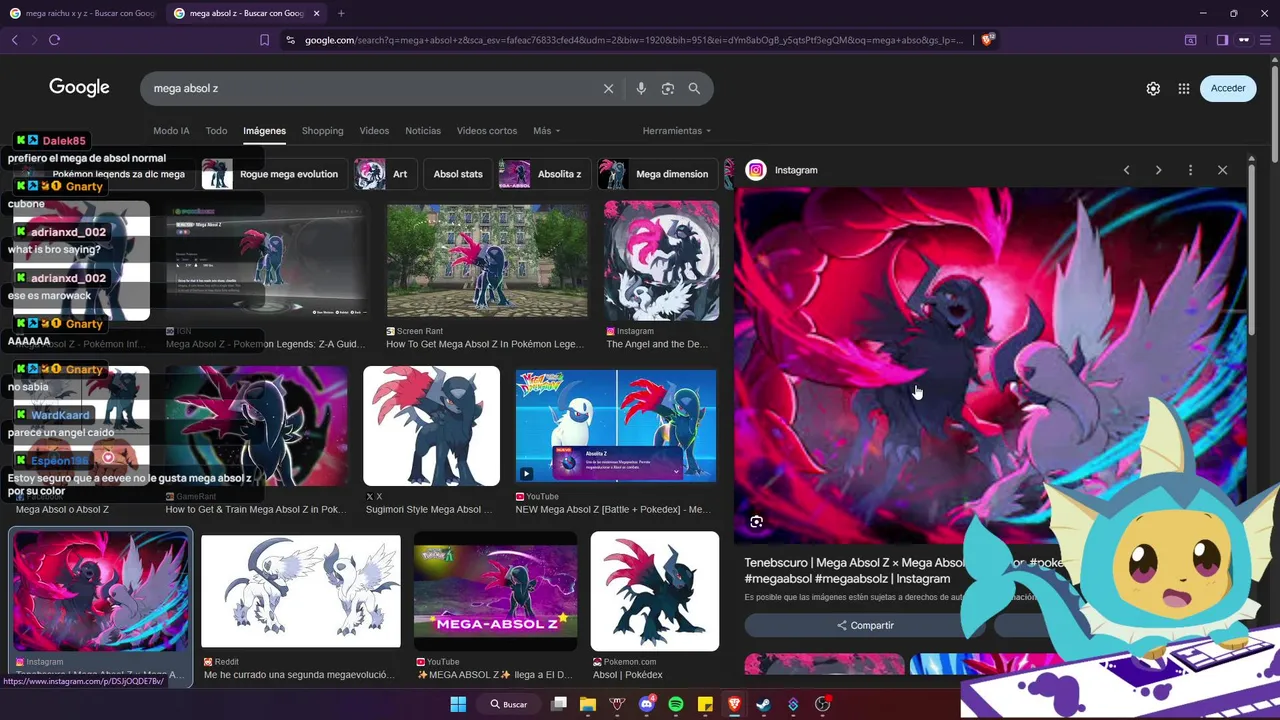Open 'Sugimori Style Mega Absol' image result
The height and width of the screenshot is (720, 1280).
click(x=431, y=426)
